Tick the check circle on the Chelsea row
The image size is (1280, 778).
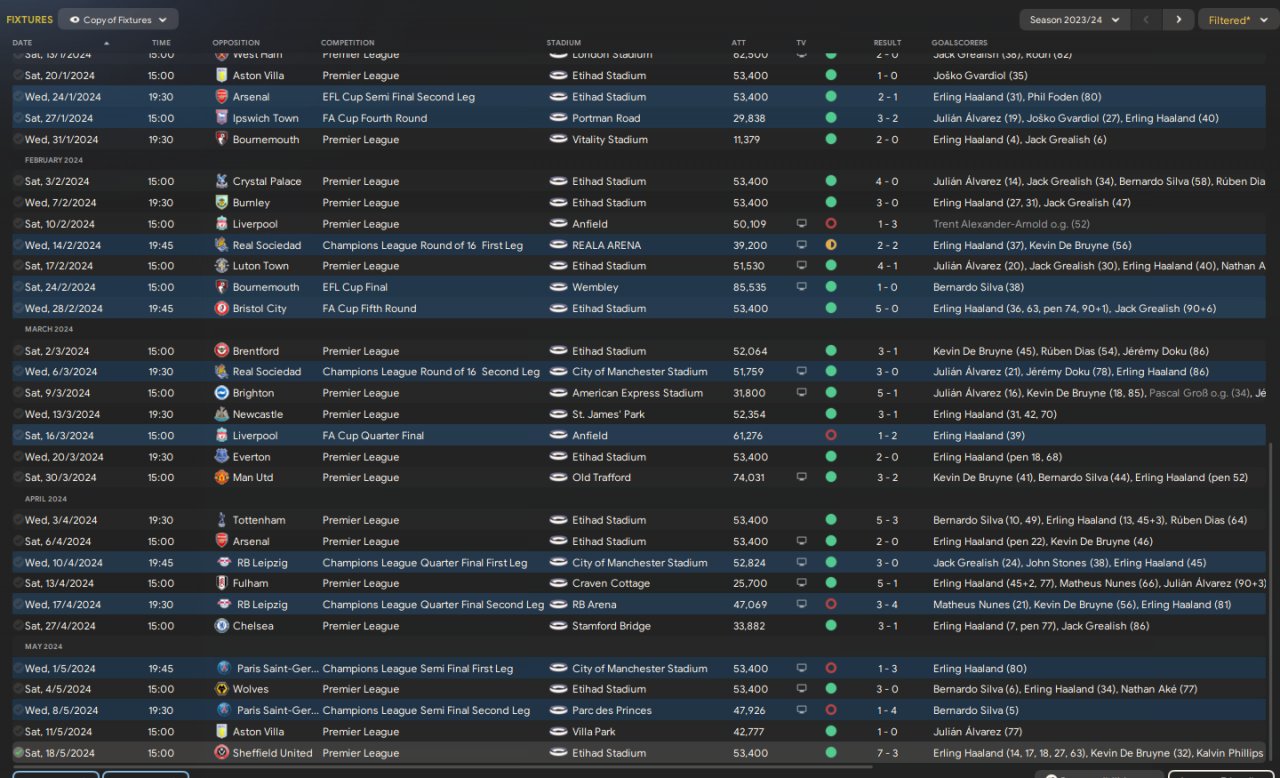[x=18, y=626]
